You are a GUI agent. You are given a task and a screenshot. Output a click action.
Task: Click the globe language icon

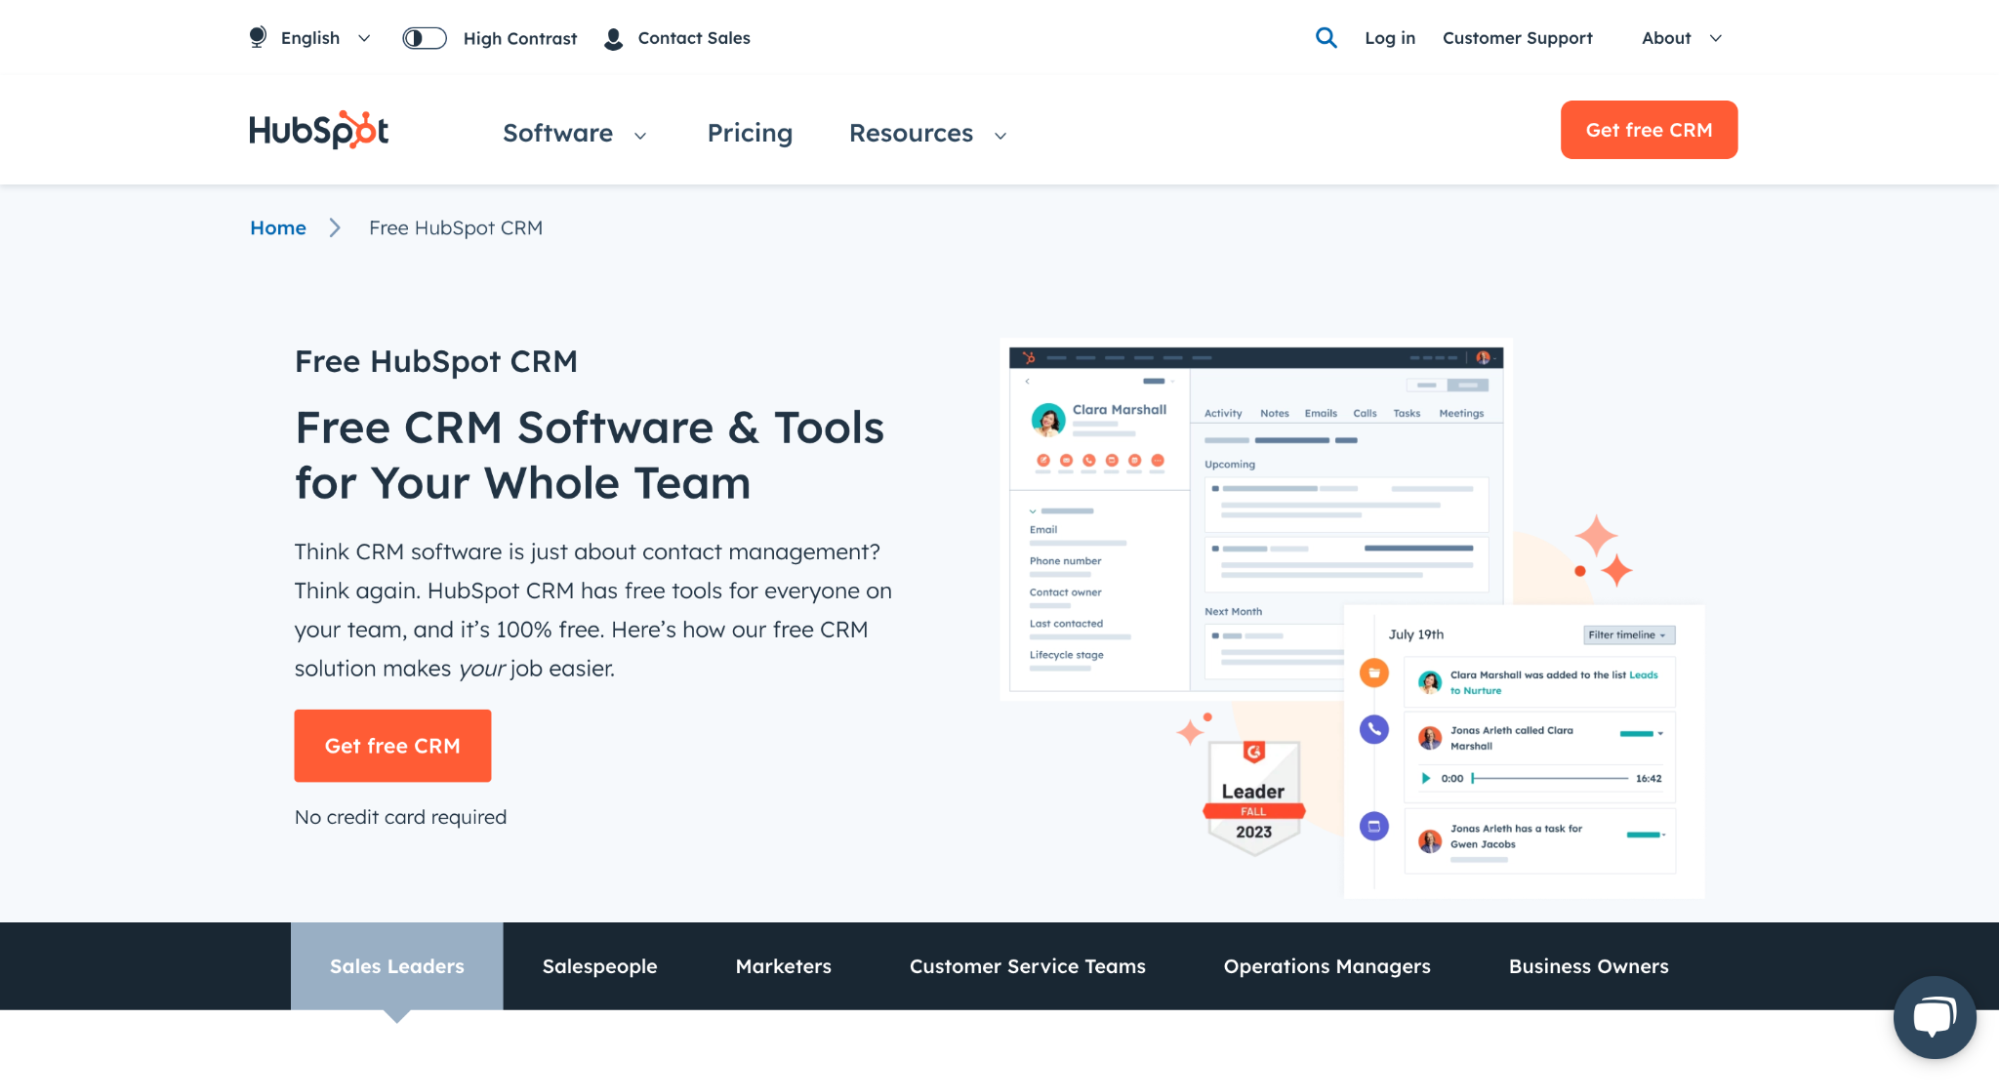[258, 37]
